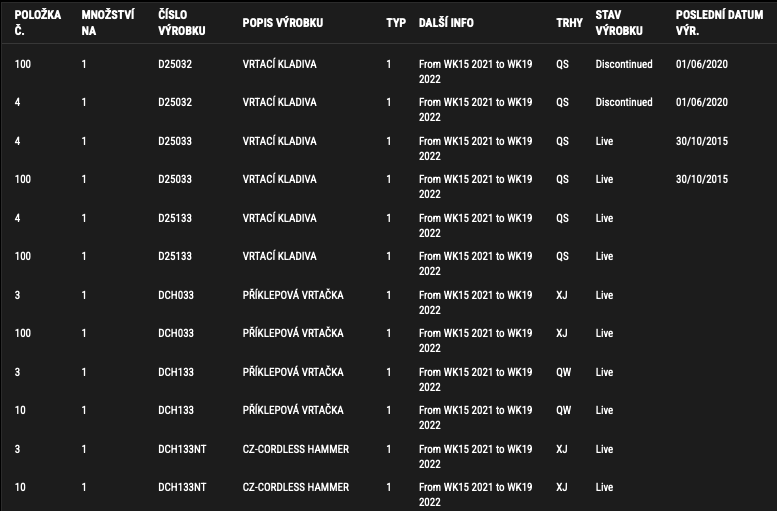Image resolution: width=777 pixels, height=511 pixels.
Task: Click the TYP column header
Action: (x=396, y=23)
